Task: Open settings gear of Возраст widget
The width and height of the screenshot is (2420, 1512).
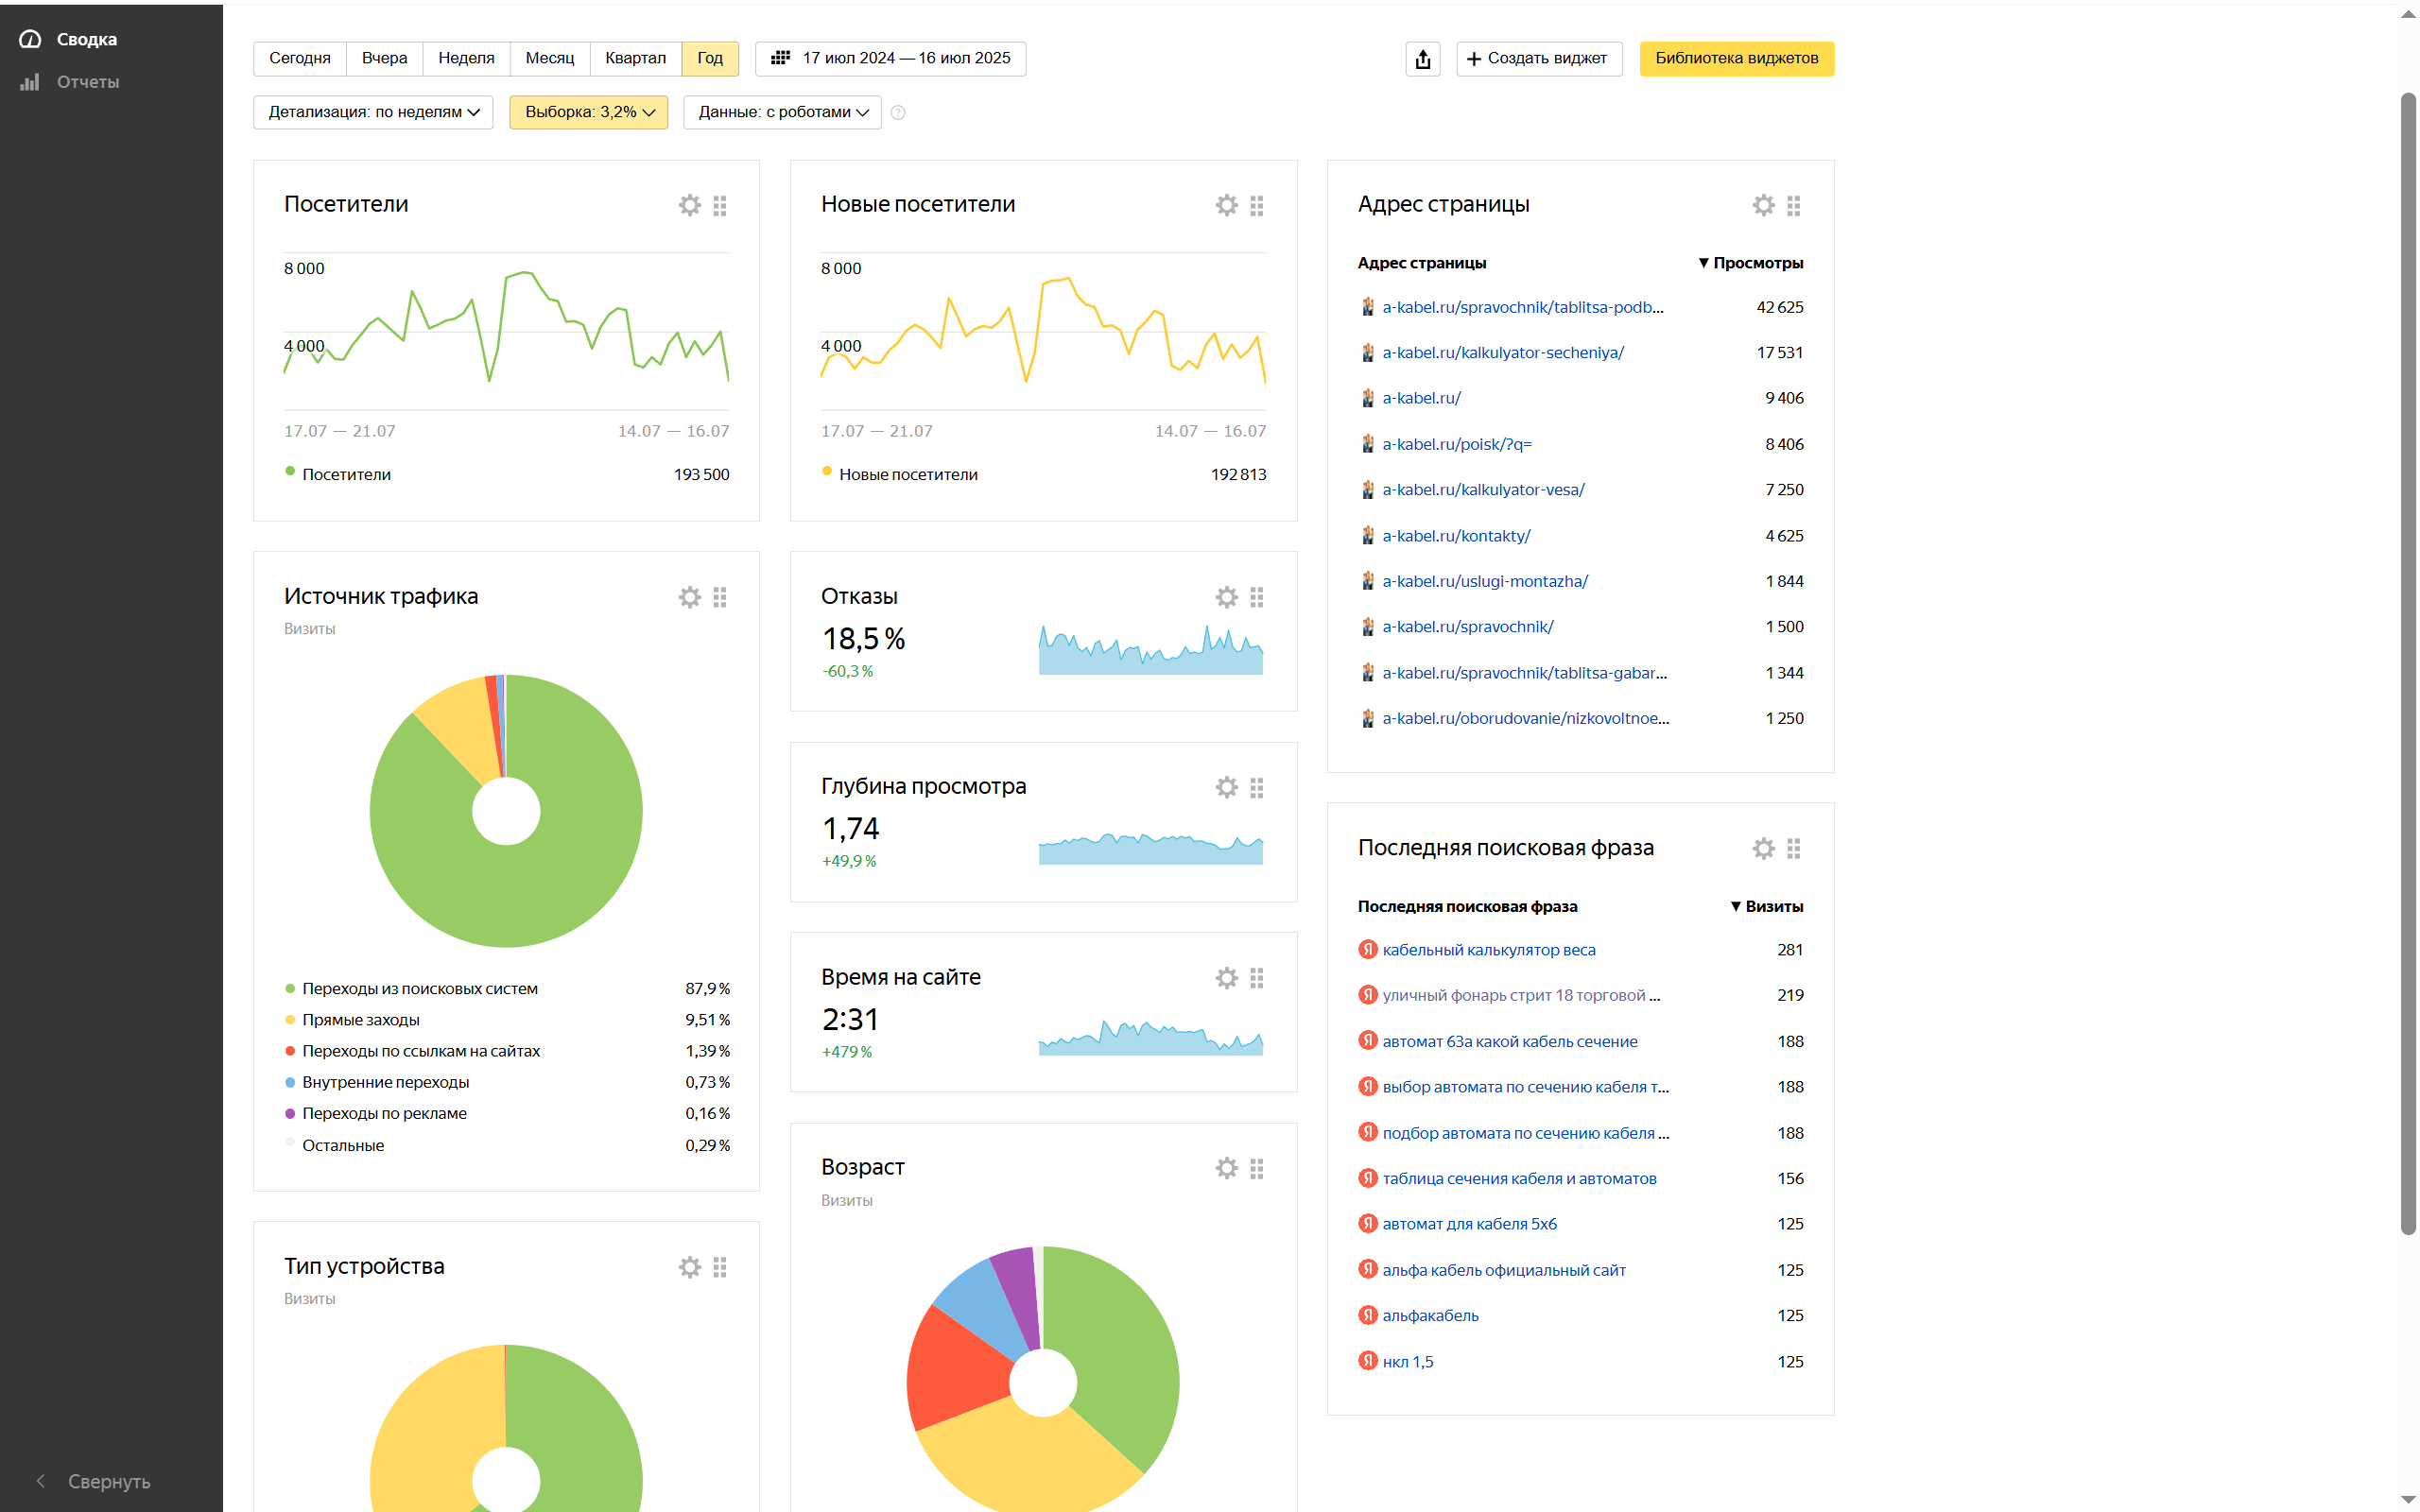Action: click(x=1227, y=1168)
